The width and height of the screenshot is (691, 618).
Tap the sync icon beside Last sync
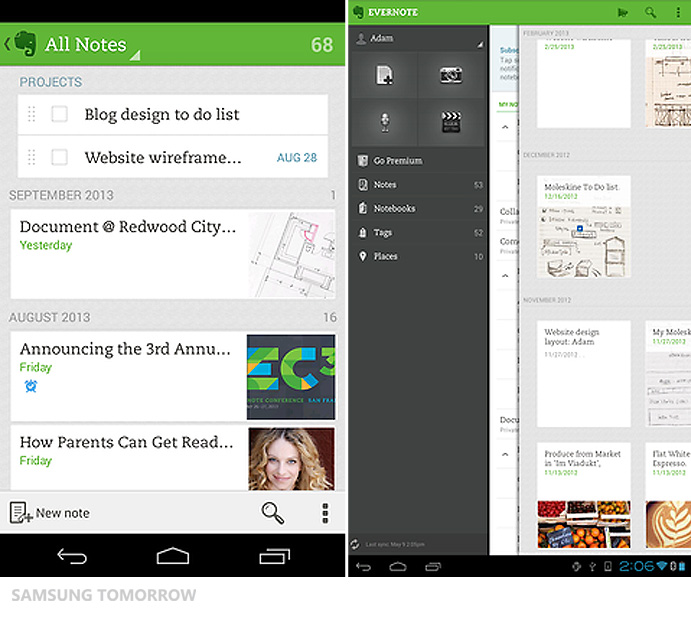[355, 544]
